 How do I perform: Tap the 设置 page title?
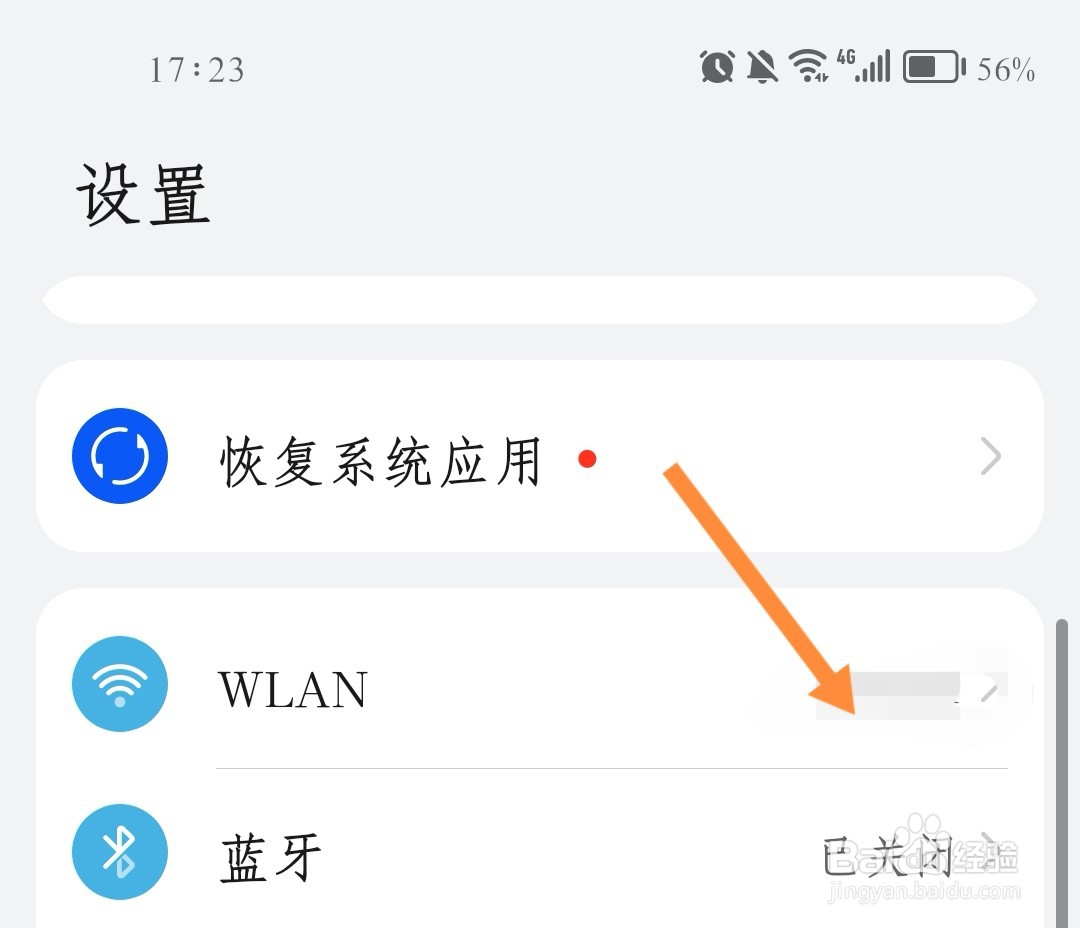(x=143, y=195)
